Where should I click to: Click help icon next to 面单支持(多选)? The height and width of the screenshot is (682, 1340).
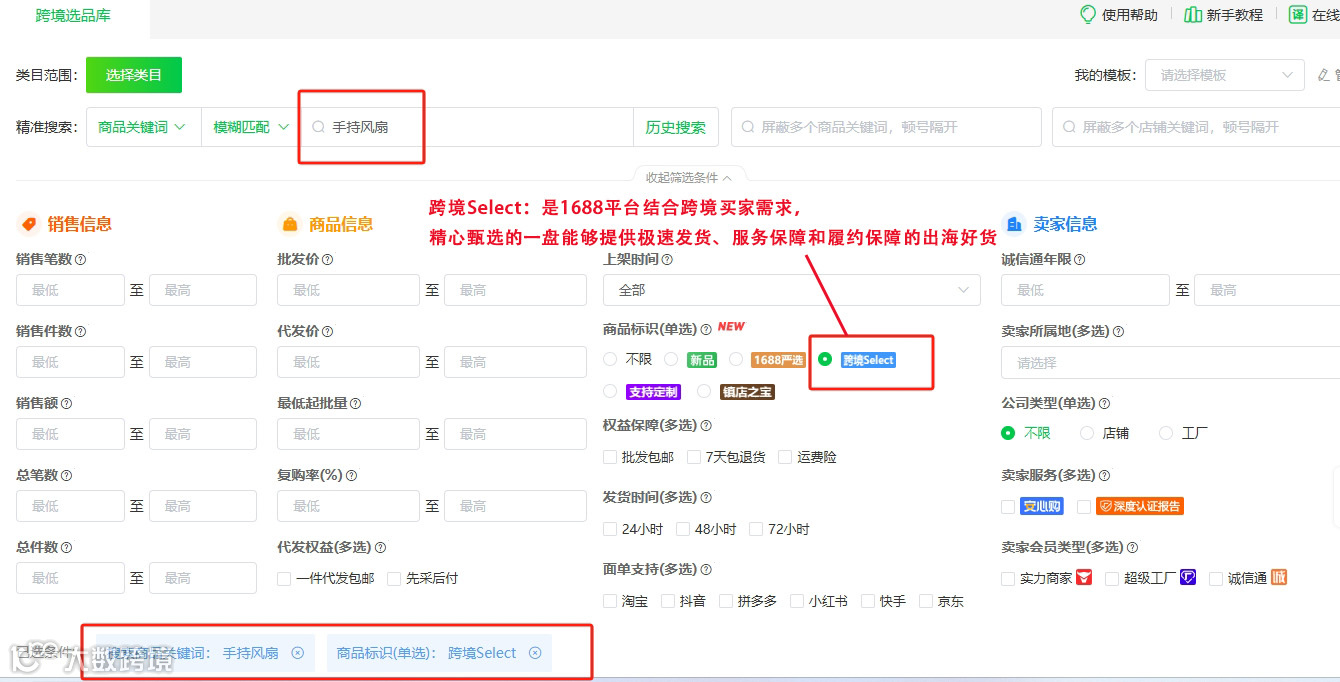pyautogui.click(x=706, y=570)
